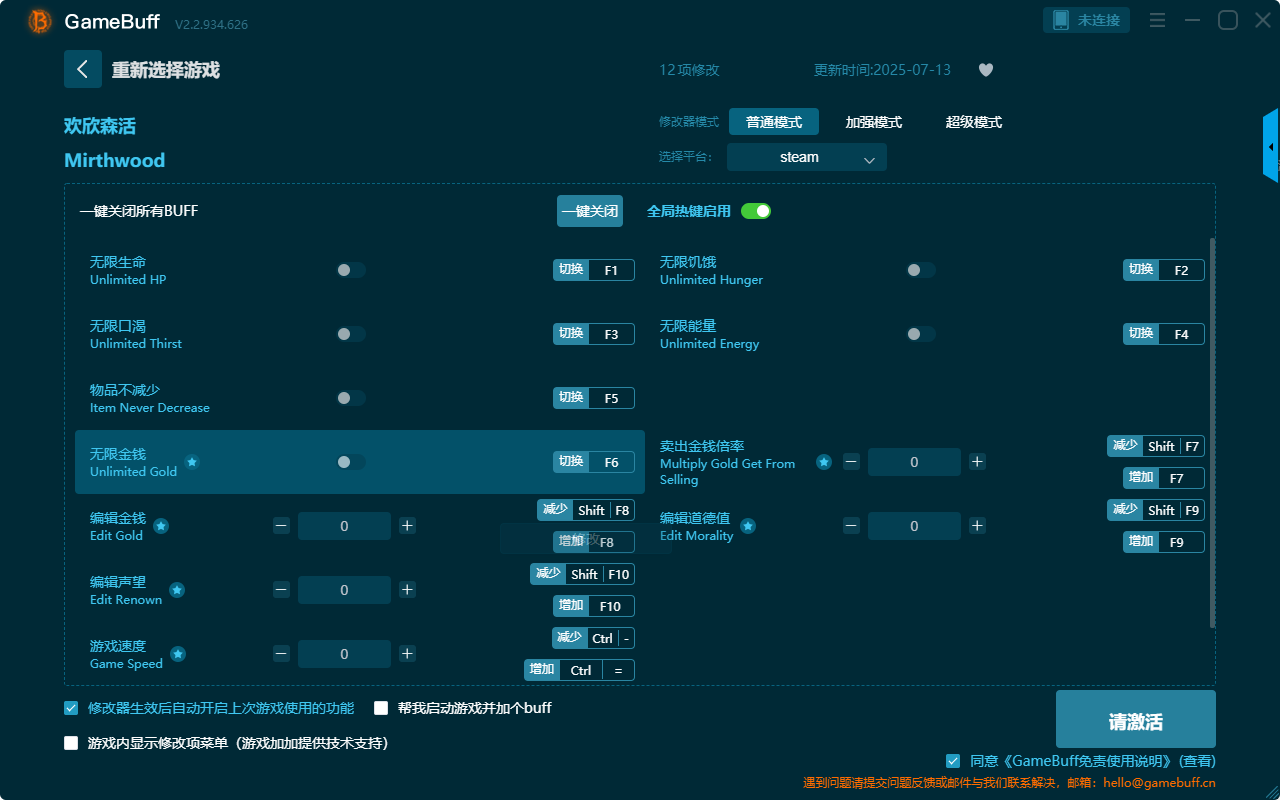Click the vertical scrollbar of the cheat list
1280x800 pixels.
(x=1213, y=430)
